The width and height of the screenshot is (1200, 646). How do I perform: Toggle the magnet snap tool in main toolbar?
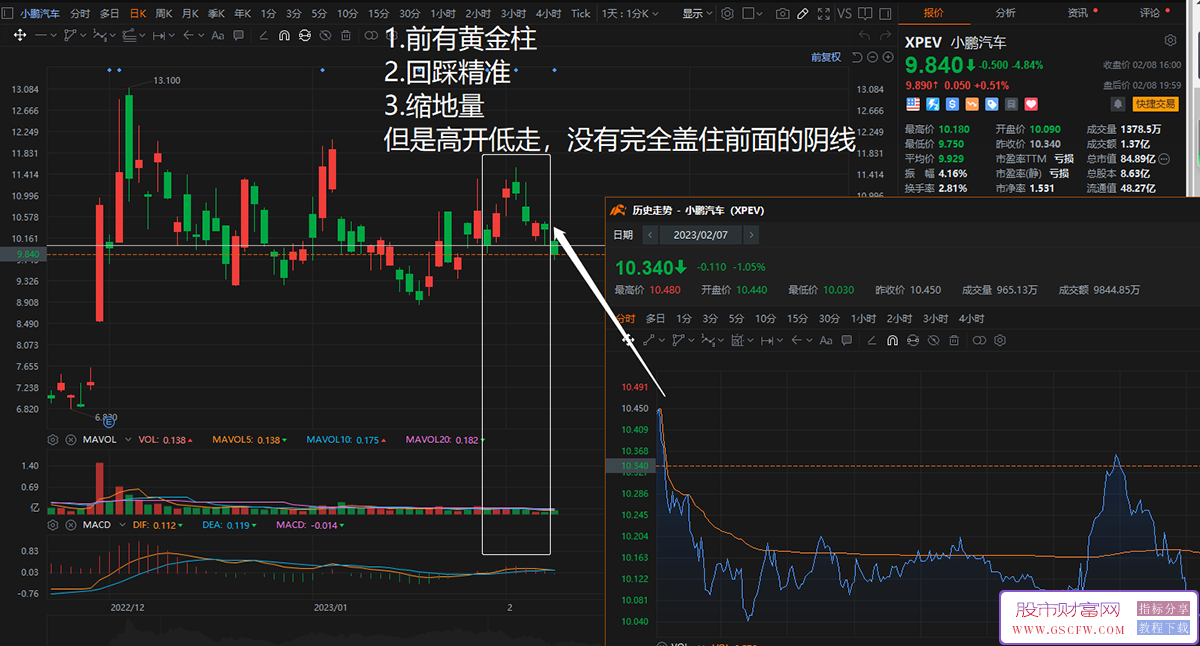tap(284, 35)
